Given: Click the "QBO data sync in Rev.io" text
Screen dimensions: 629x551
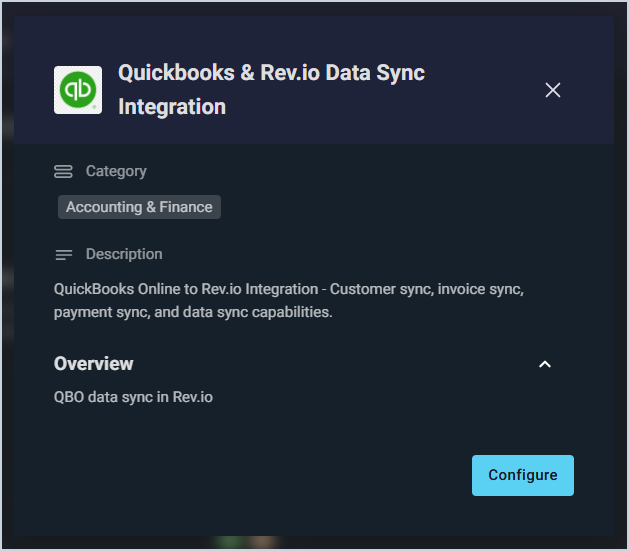Looking at the screenshot, I should click(x=133, y=397).
